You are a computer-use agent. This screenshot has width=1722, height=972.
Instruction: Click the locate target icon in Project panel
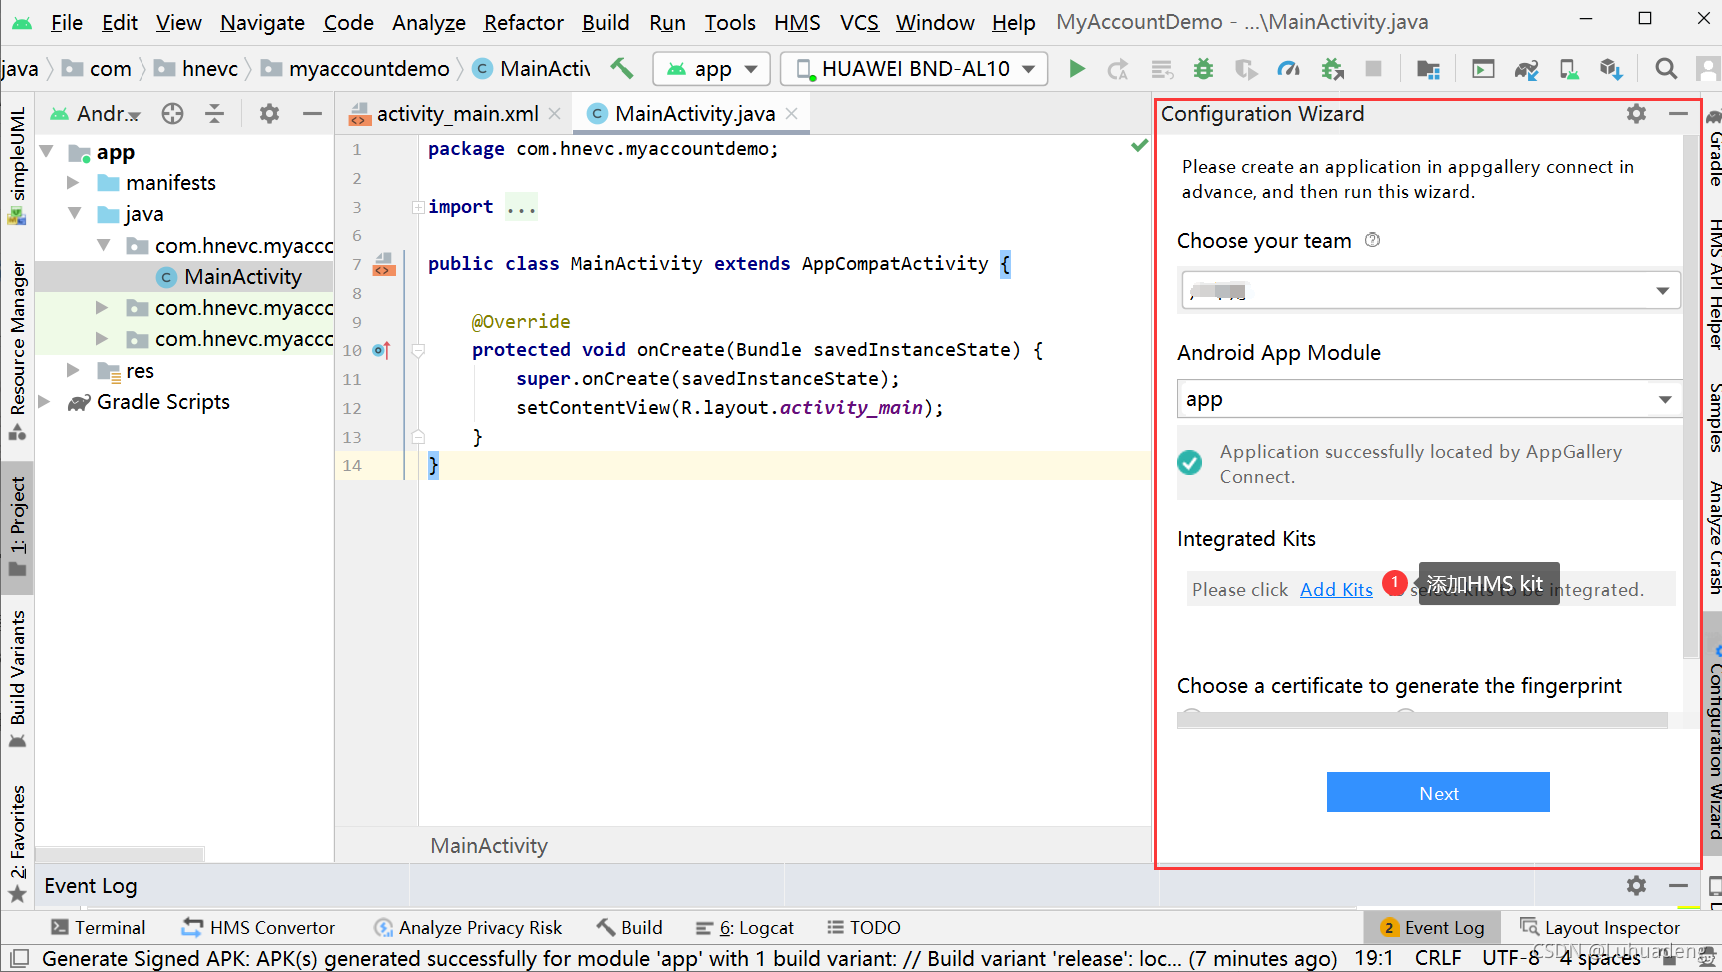[x=172, y=114]
